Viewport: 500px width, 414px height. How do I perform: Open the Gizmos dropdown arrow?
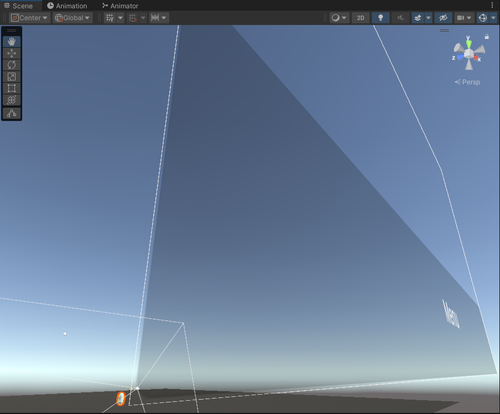493,18
